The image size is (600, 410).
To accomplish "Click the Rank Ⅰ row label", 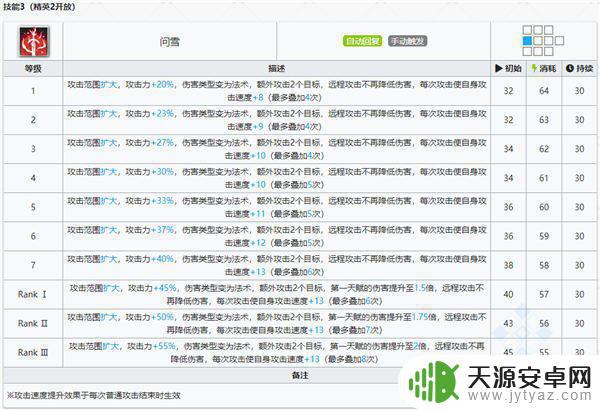I will (x=33, y=294).
